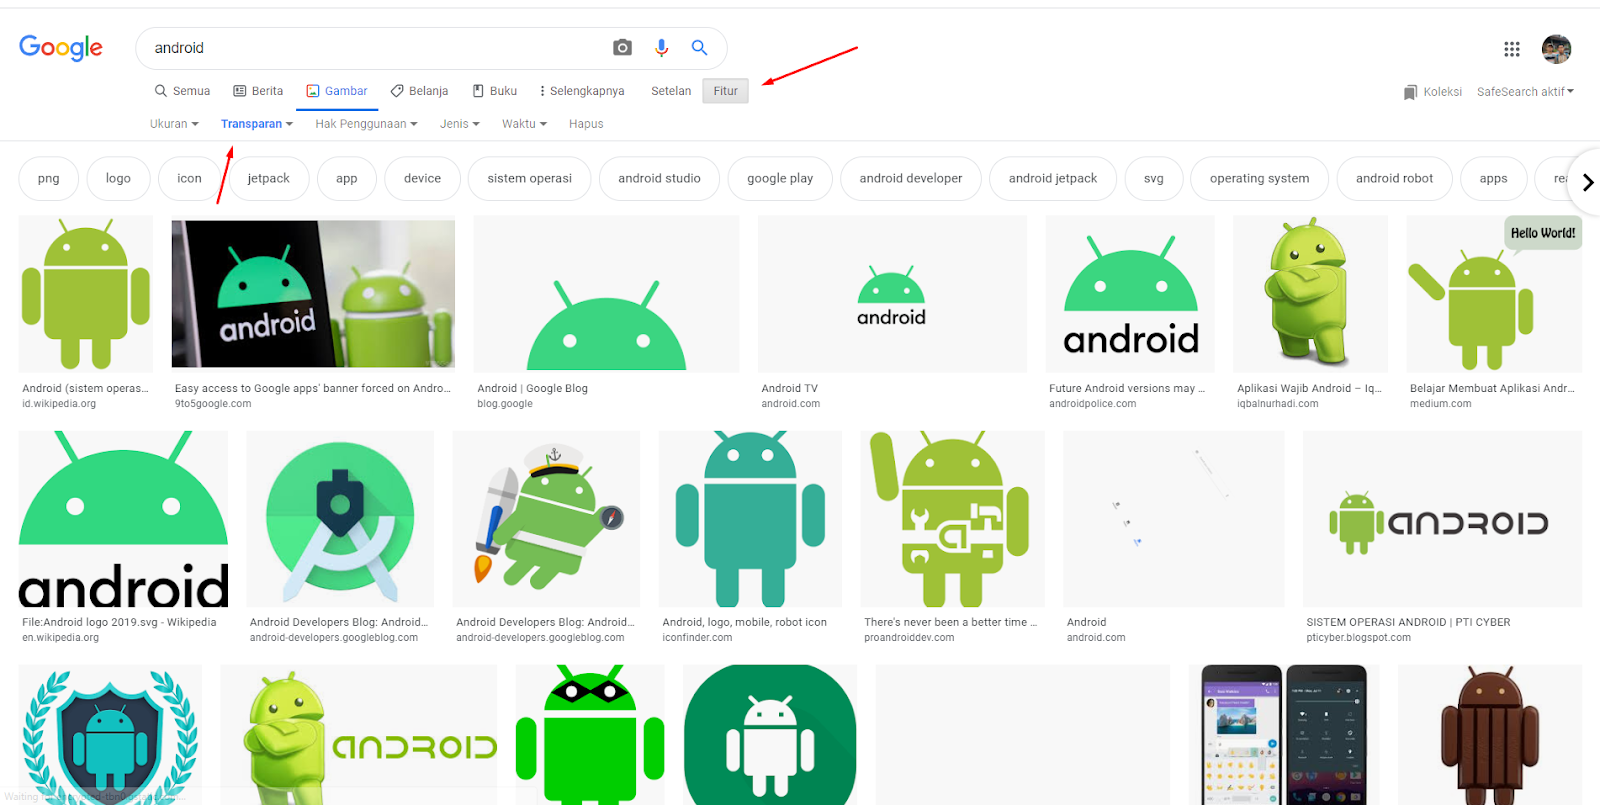The height and width of the screenshot is (805, 1600).
Task: Open SafeSearch aktif dropdown
Action: coord(1525,92)
